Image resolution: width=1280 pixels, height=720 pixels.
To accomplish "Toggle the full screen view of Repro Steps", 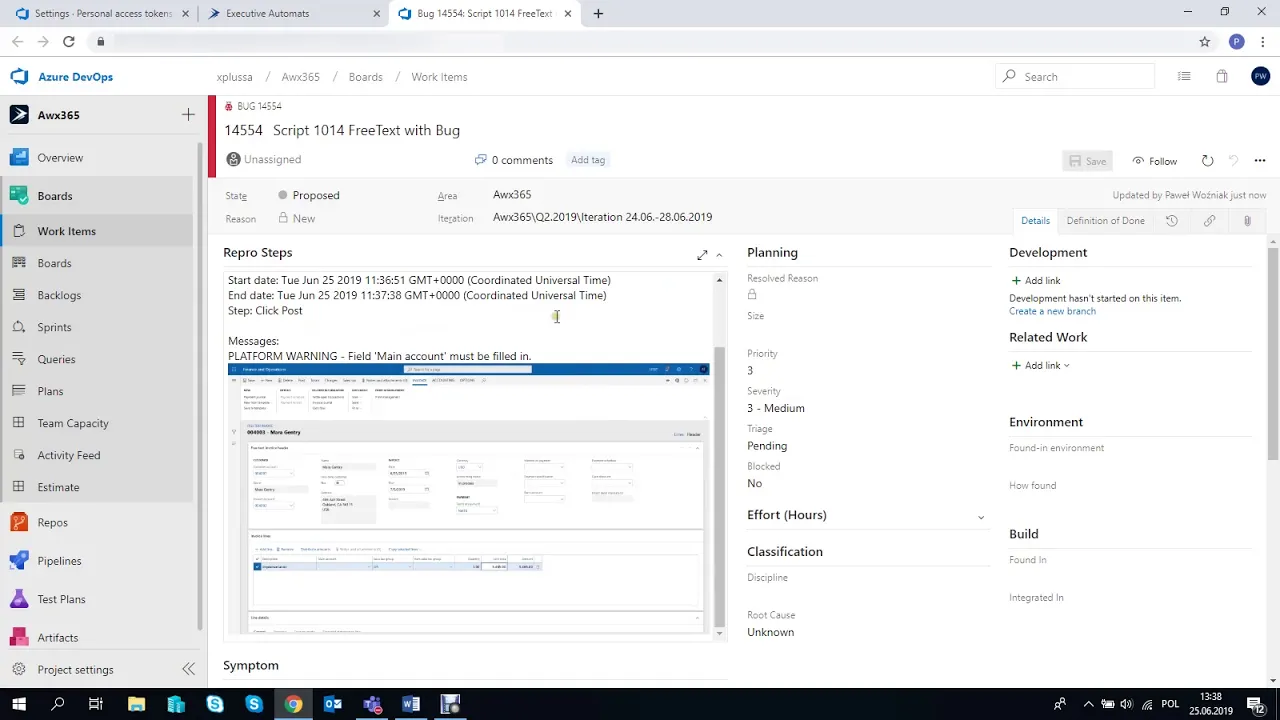I will 702,255.
